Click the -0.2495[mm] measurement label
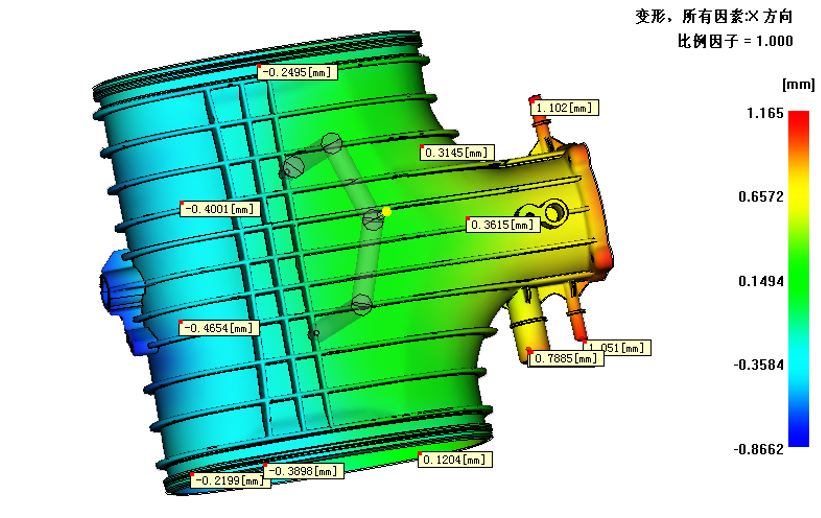Viewport: 821px width, 518px height. coord(296,72)
